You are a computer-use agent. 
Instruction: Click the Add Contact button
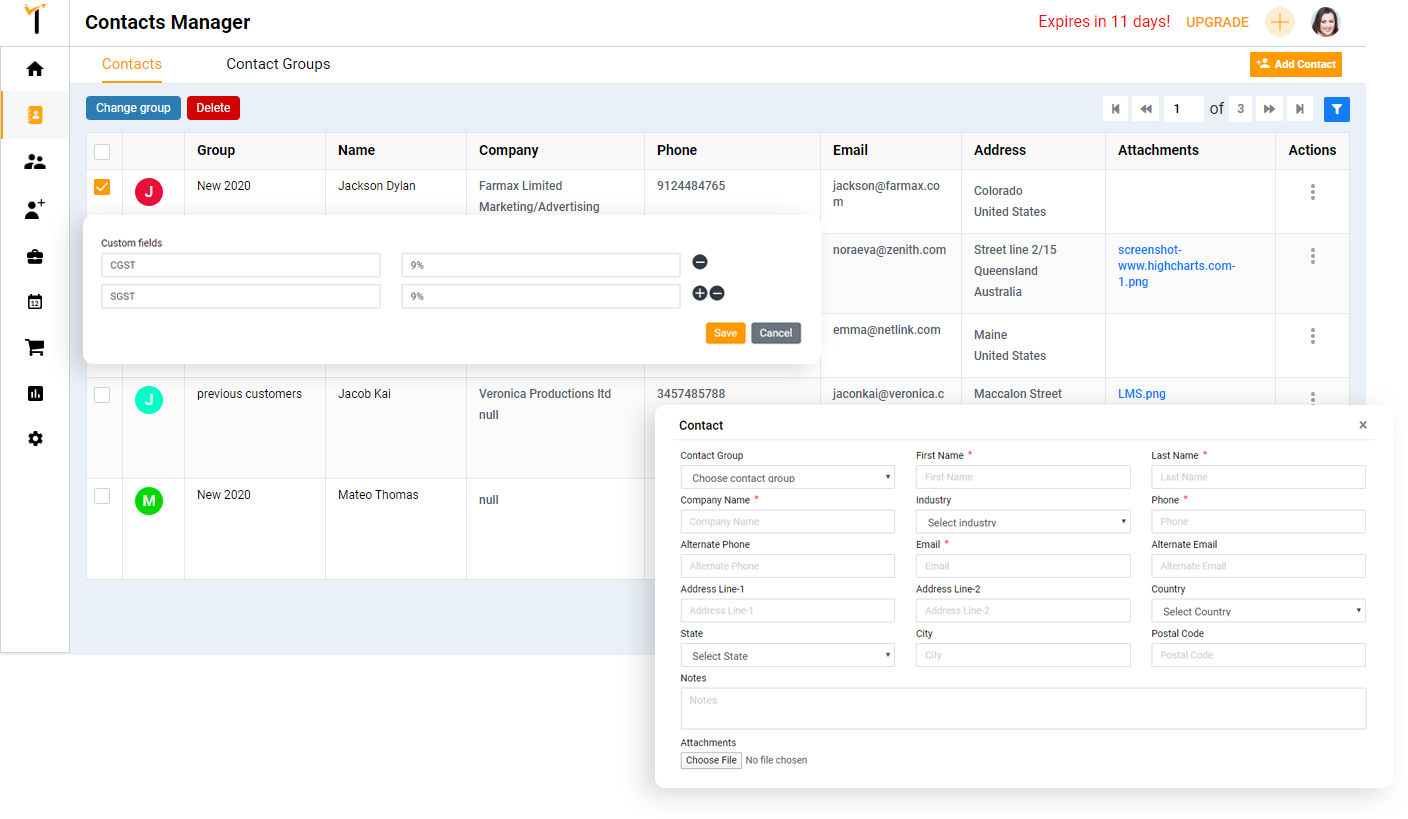(x=1296, y=64)
